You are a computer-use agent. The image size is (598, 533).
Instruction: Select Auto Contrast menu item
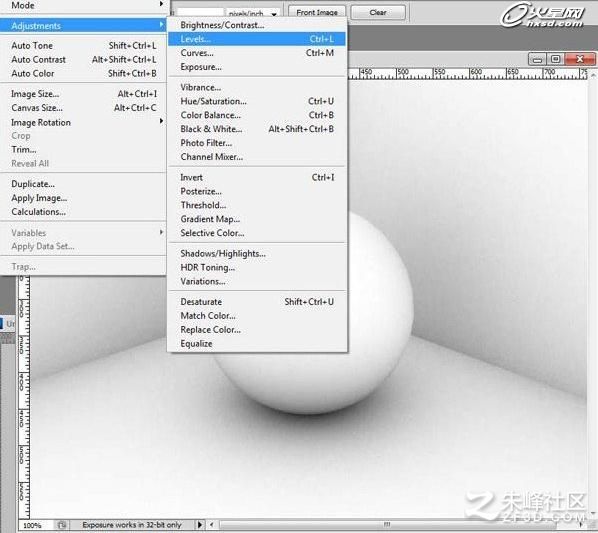click(x=83, y=59)
